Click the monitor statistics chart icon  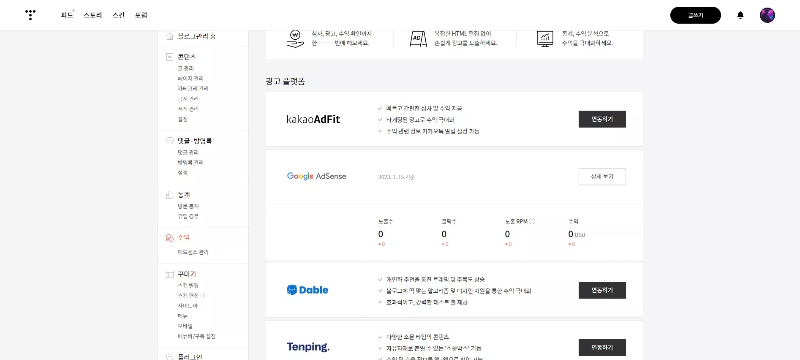[544, 38]
